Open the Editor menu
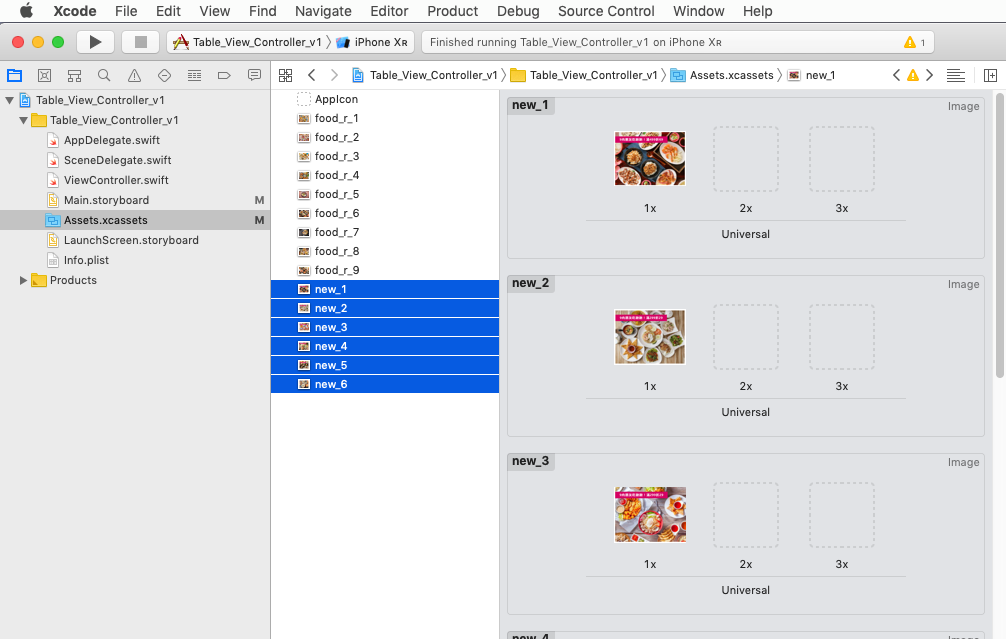This screenshot has width=1006, height=639. point(389,11)
